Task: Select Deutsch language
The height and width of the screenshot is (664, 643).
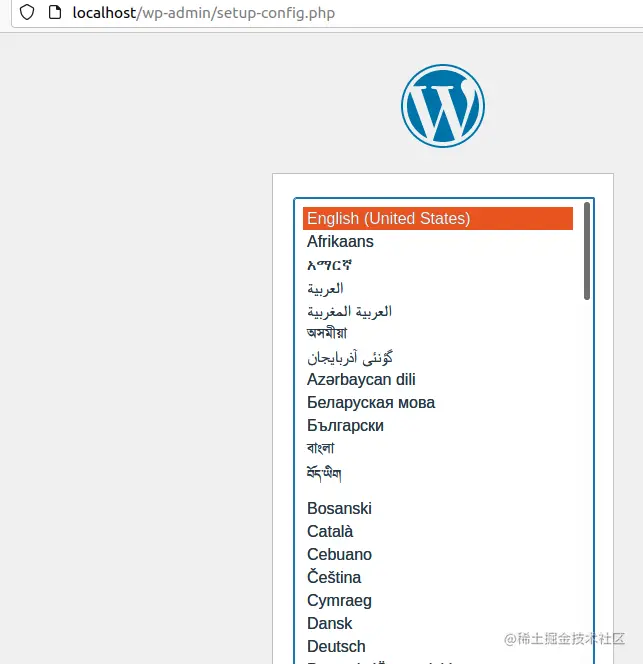Action: tap(438, 647)
